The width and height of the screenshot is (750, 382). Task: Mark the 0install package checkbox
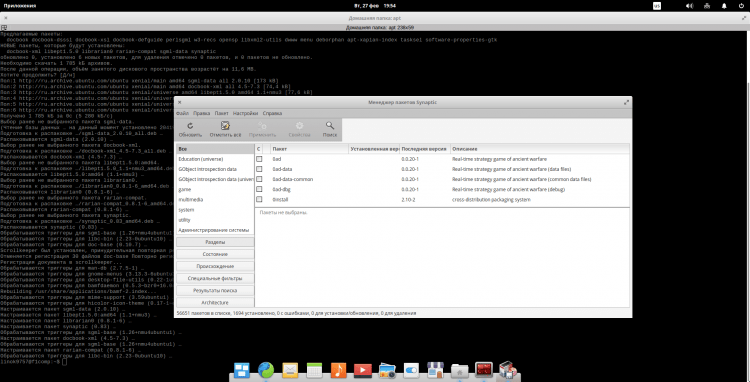[x=259, y=199]
